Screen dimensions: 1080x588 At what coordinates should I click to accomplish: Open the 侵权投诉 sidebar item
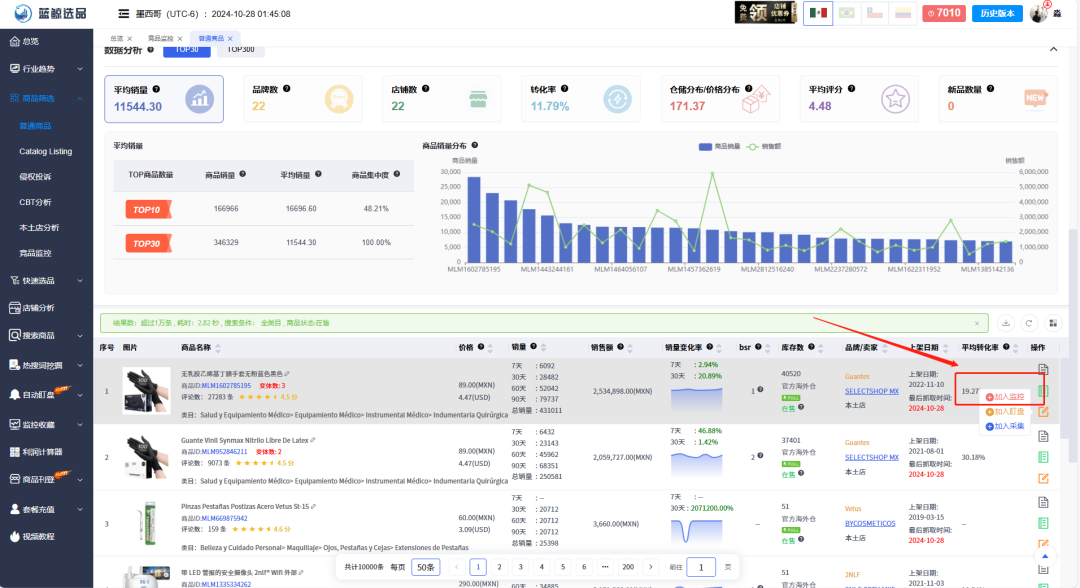35,177
